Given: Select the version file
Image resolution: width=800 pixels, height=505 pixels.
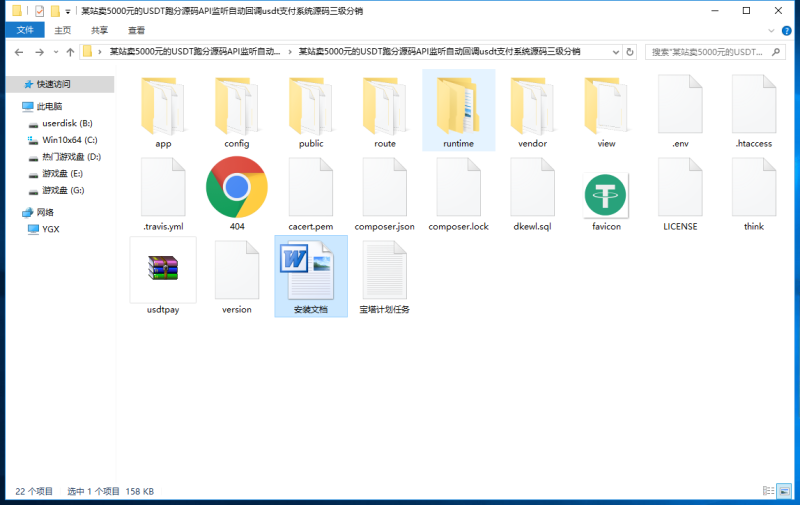Looking at the screenshot, I should coord(237,276).
